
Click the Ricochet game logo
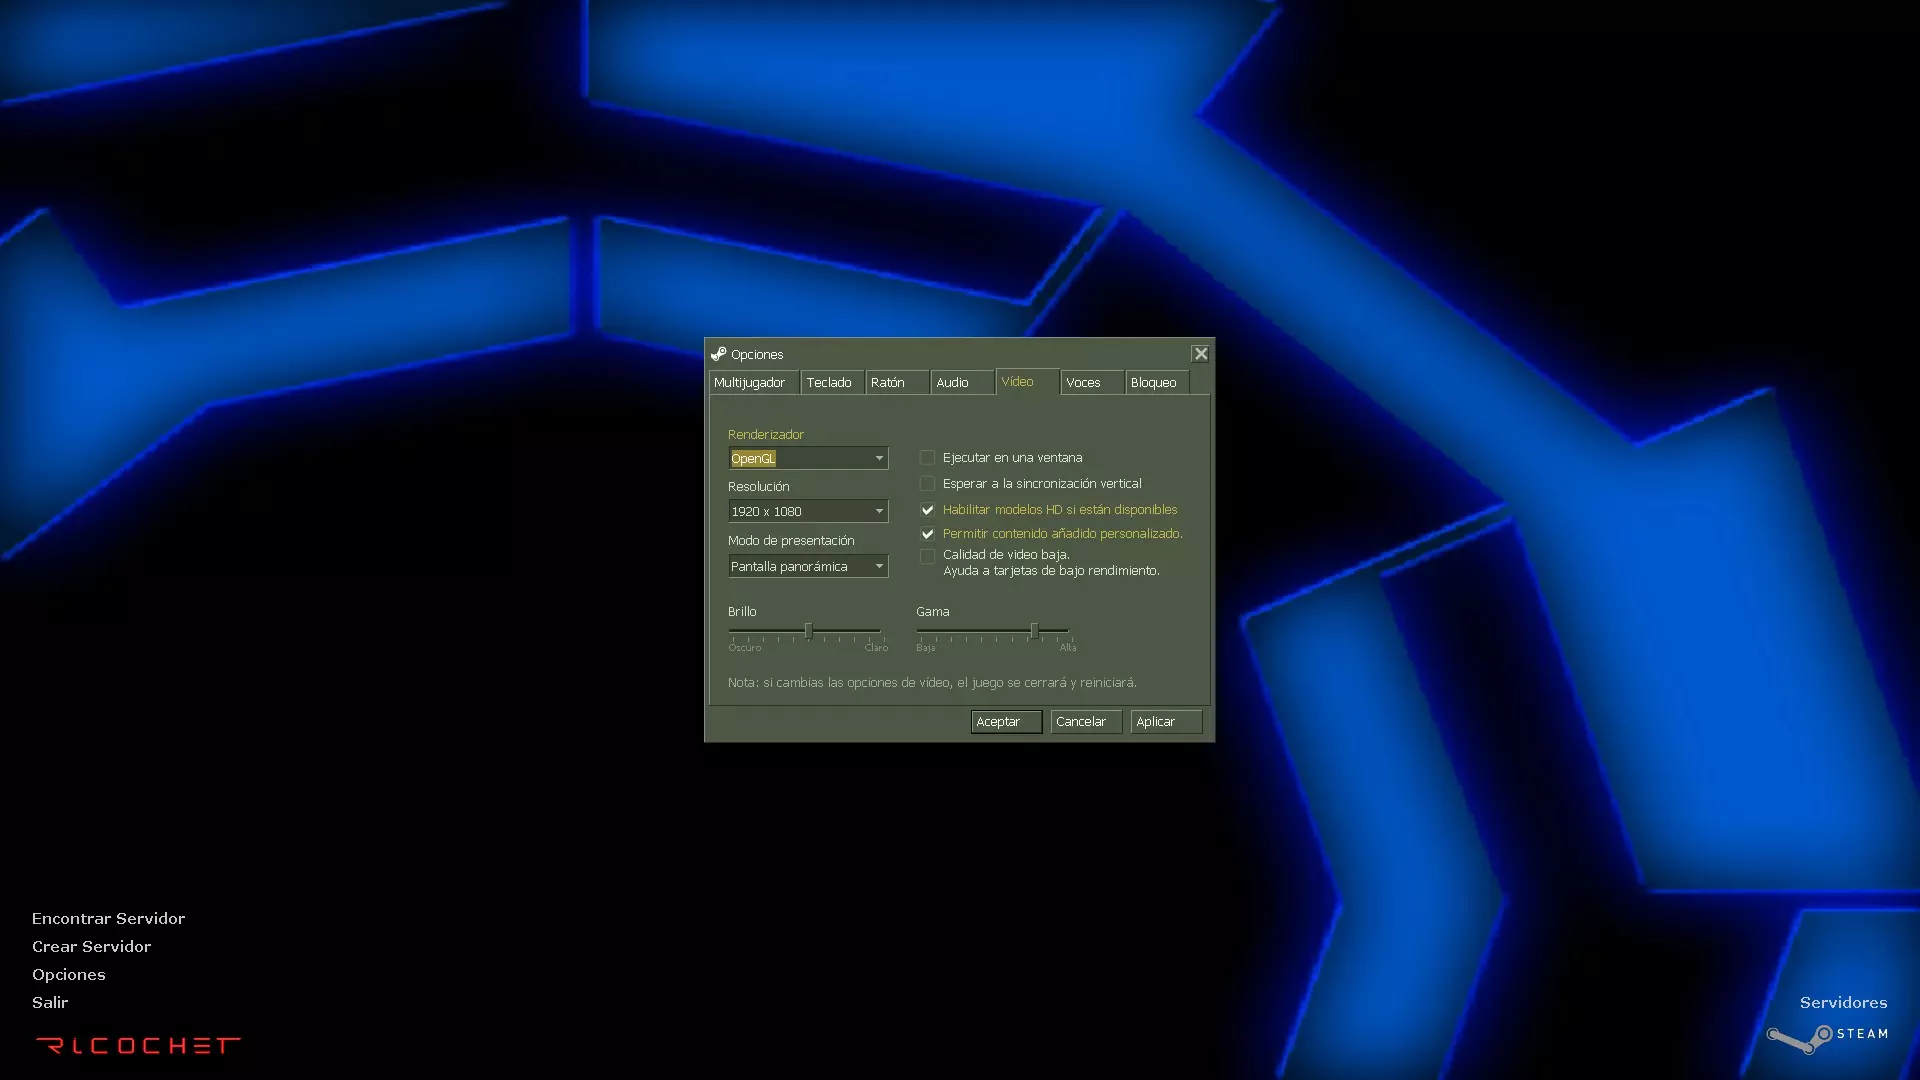pyautogui.click(x=138, y=1046)
